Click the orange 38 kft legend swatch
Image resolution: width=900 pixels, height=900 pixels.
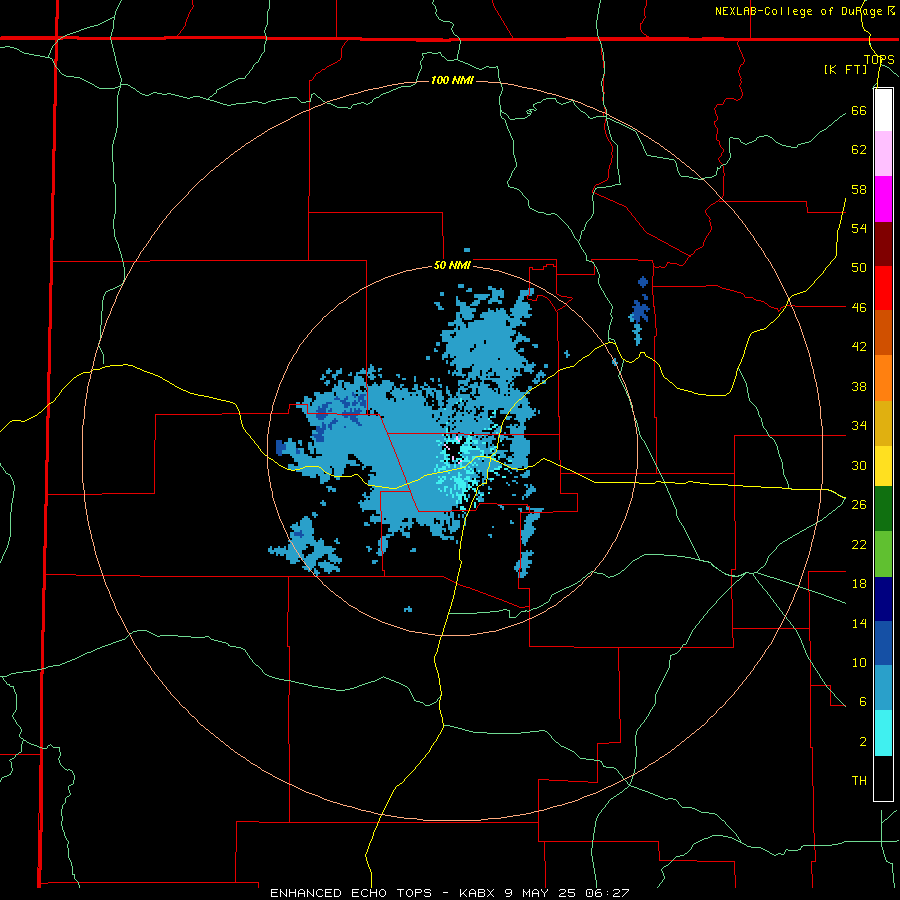click(883, 378)
